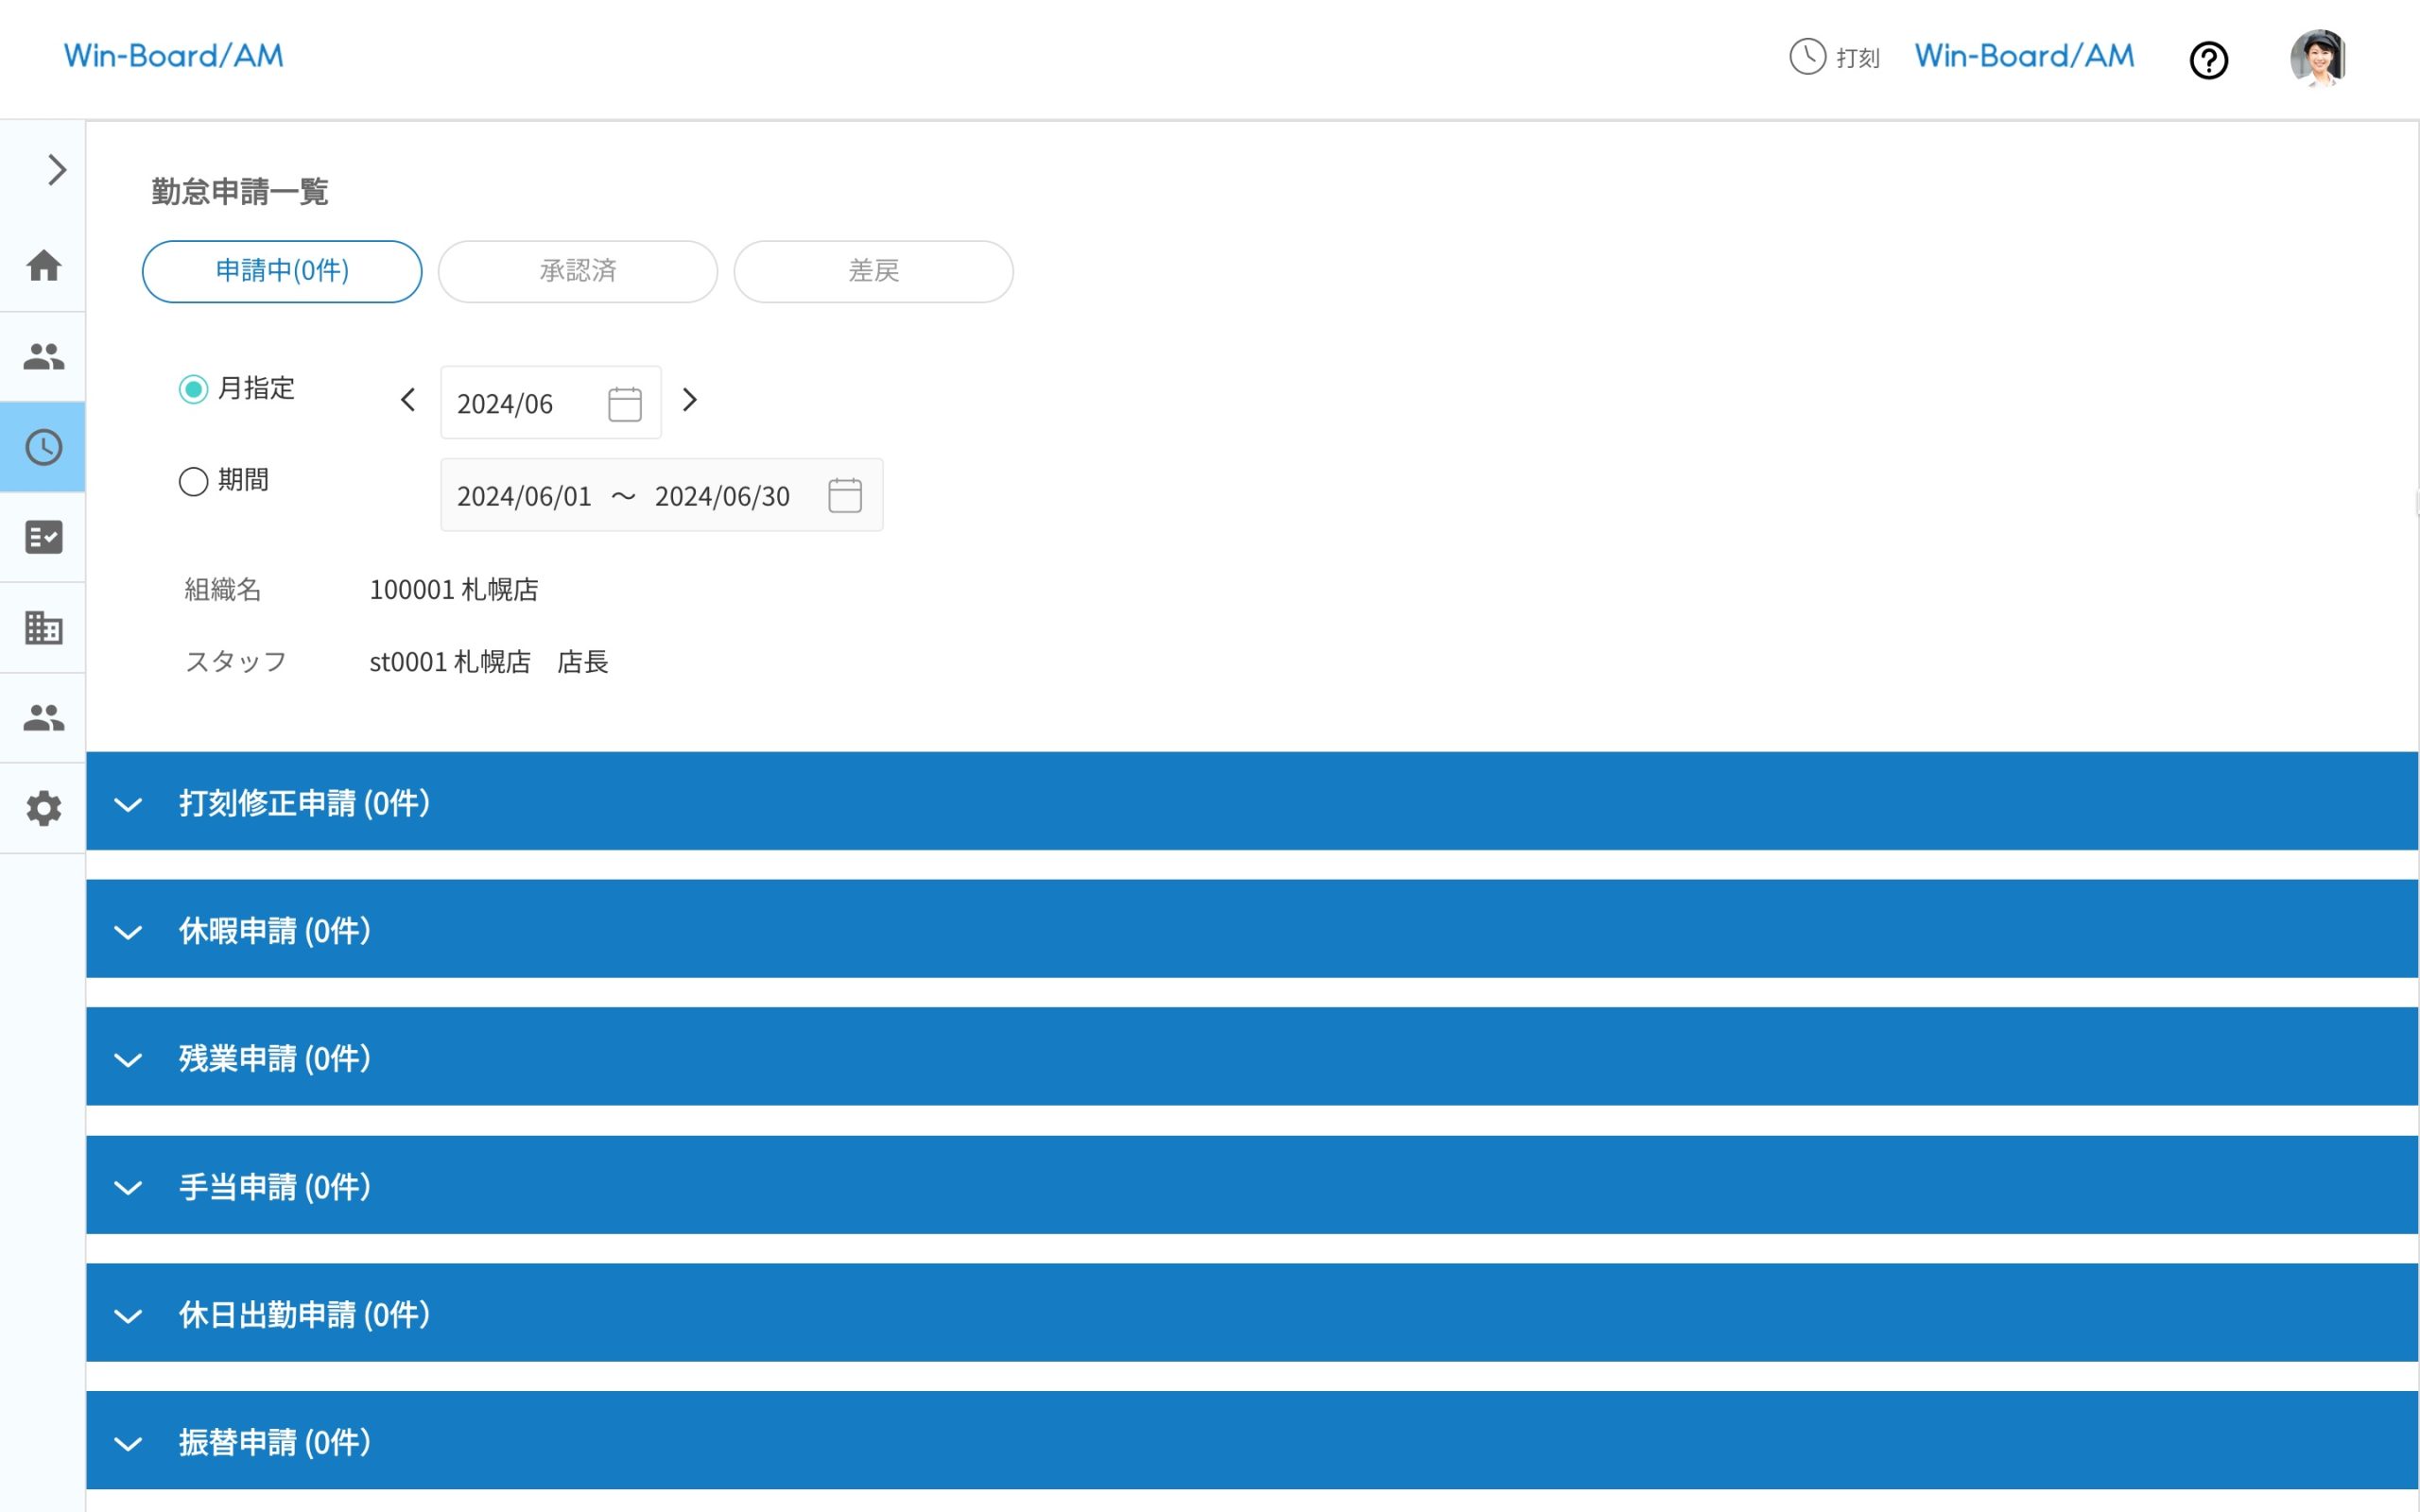Click the lower staff group icon in sidebar

click(43, 717)
